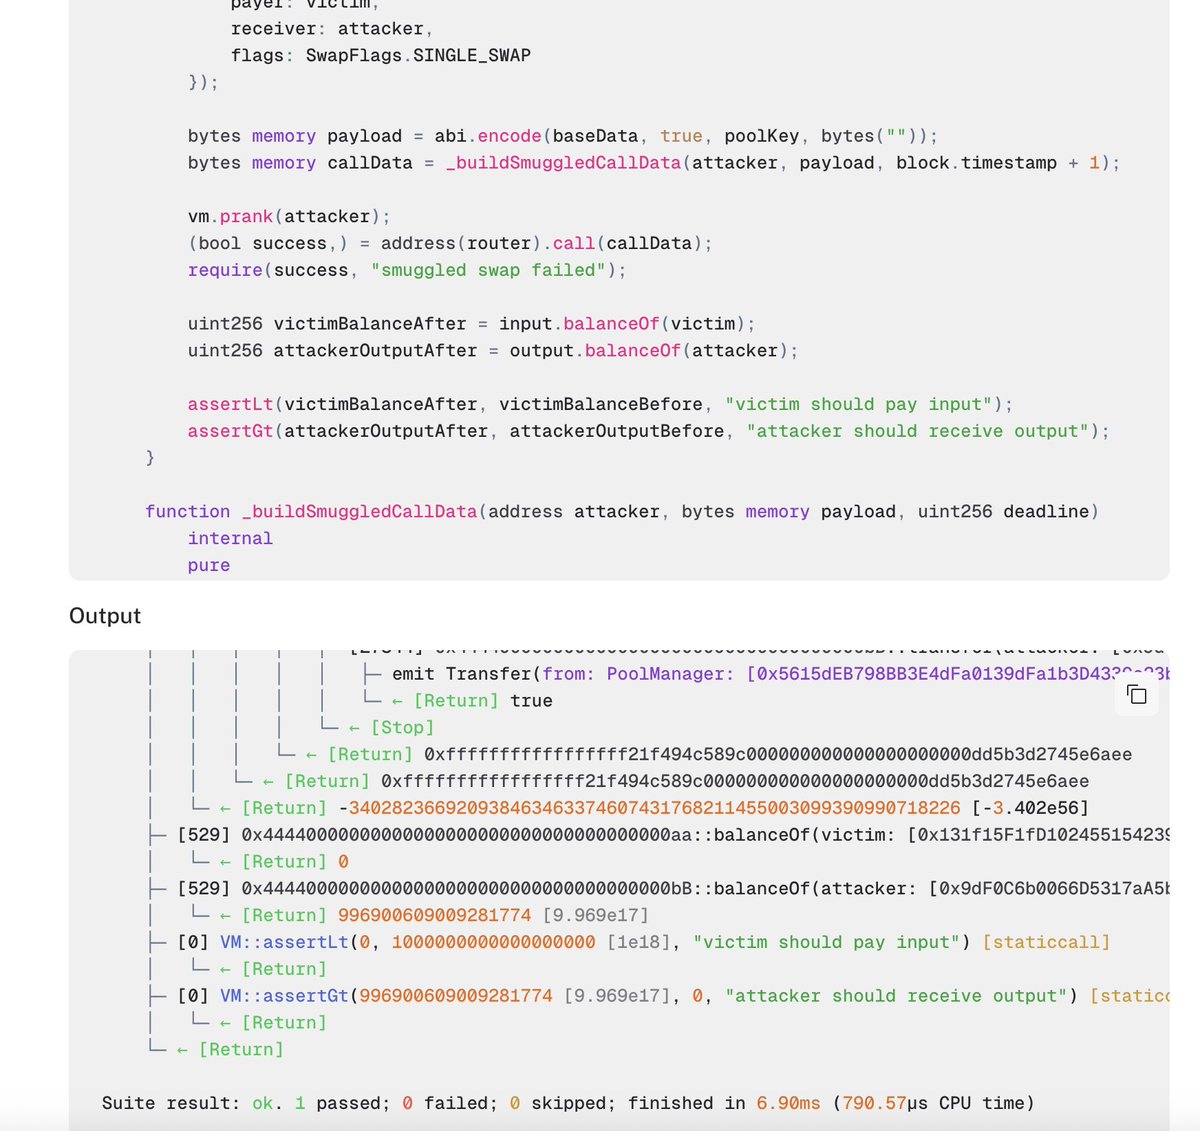Viewport: 1200px width, 1131px height.
Task: Click the "Suite result: ok. 1 passed" line
Action: coord(568,1103)
